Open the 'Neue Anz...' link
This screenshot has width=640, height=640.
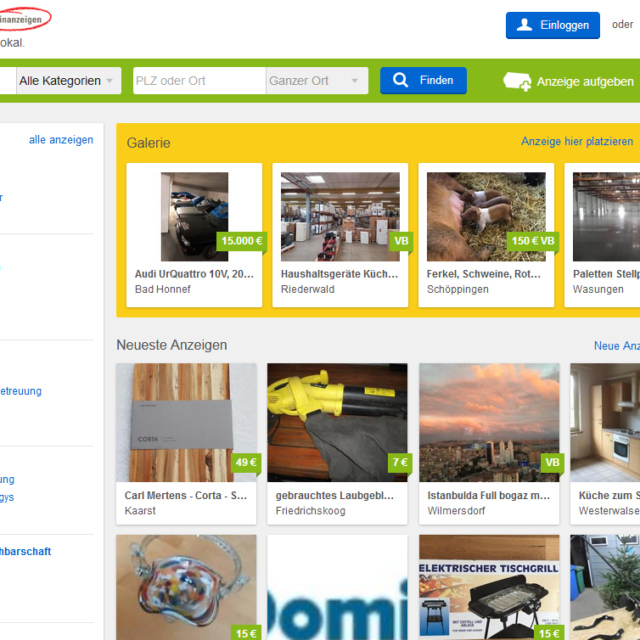(x=617, y=346)
